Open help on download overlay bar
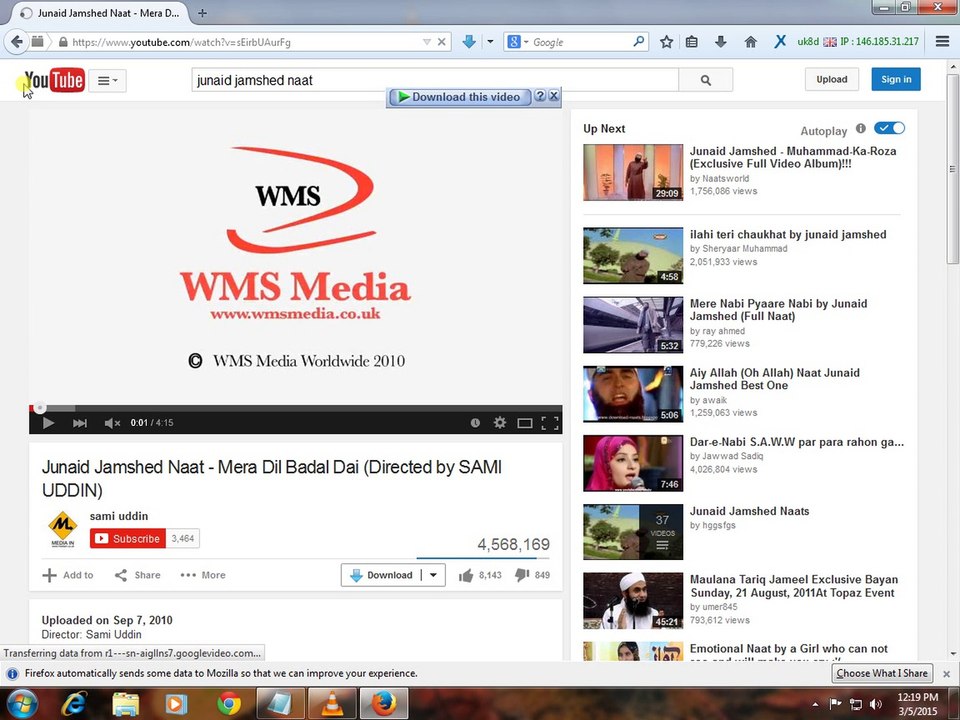Screen dimensions: 960x720 pos(539,96)
